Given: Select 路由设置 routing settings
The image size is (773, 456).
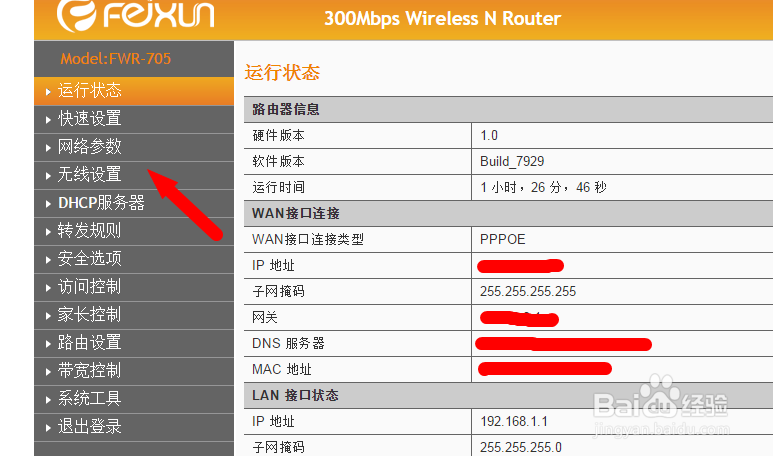Looking at the screenshot, I should coord(134,343).
